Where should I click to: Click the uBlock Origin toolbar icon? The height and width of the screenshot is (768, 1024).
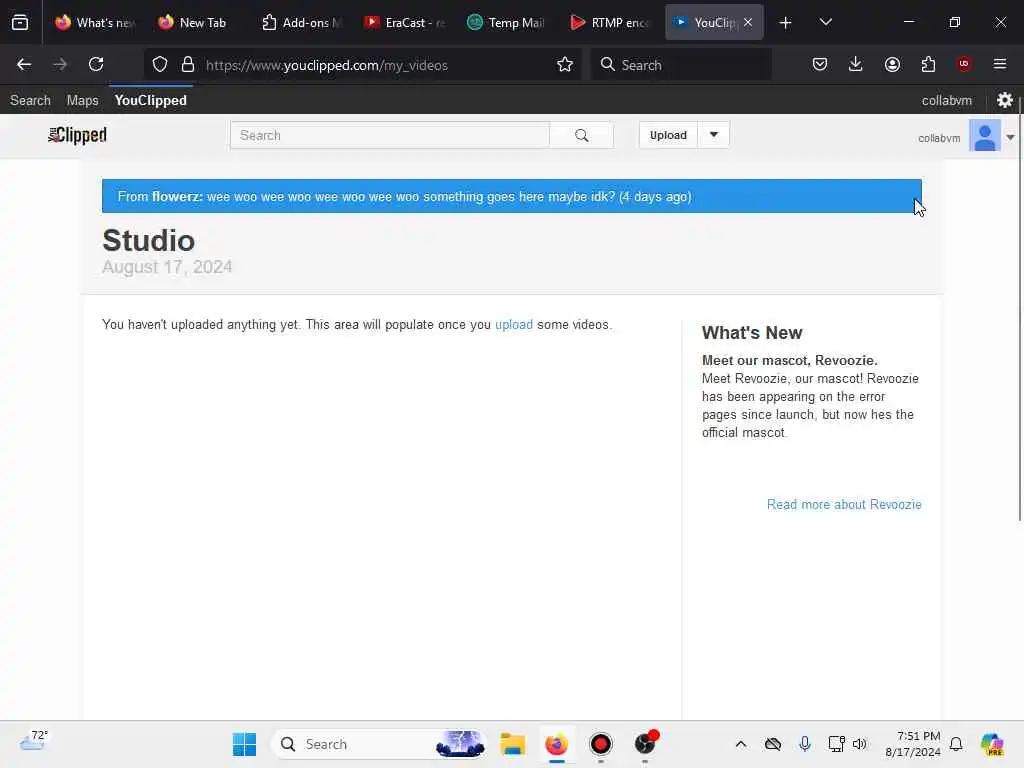(x=964, y=65)
